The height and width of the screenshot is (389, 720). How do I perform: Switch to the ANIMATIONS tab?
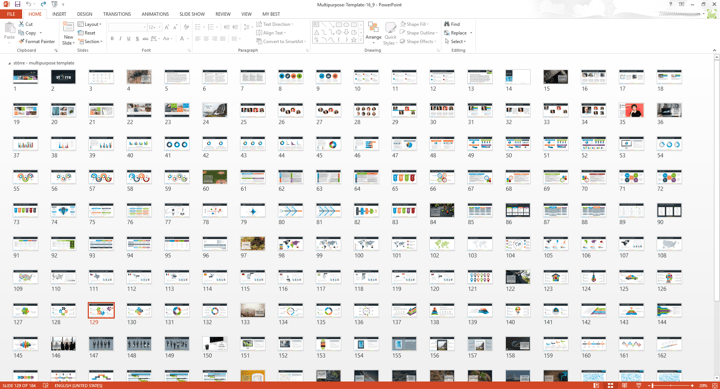(155, 14)
